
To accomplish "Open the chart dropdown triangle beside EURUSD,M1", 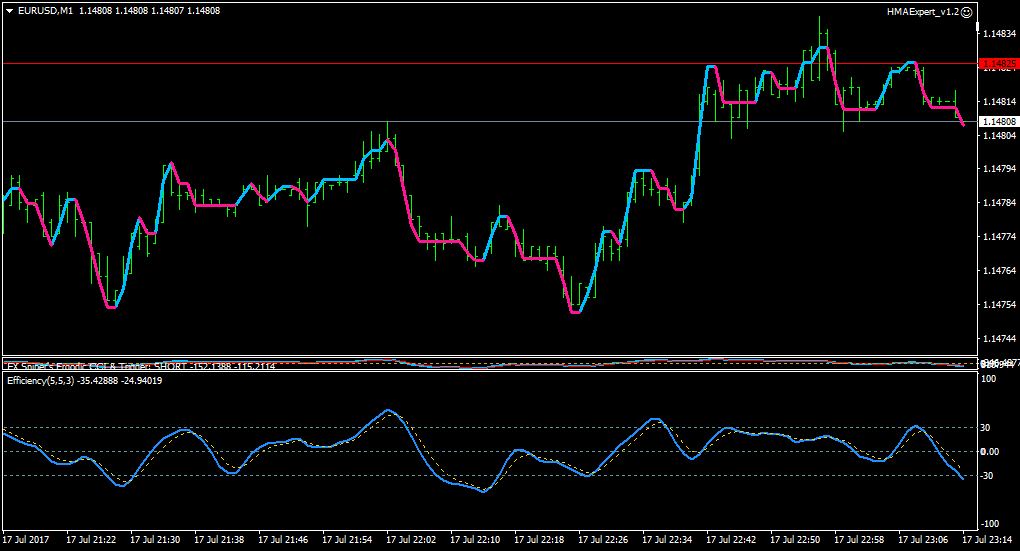I will pyautogui.click(x=10, y=11).
